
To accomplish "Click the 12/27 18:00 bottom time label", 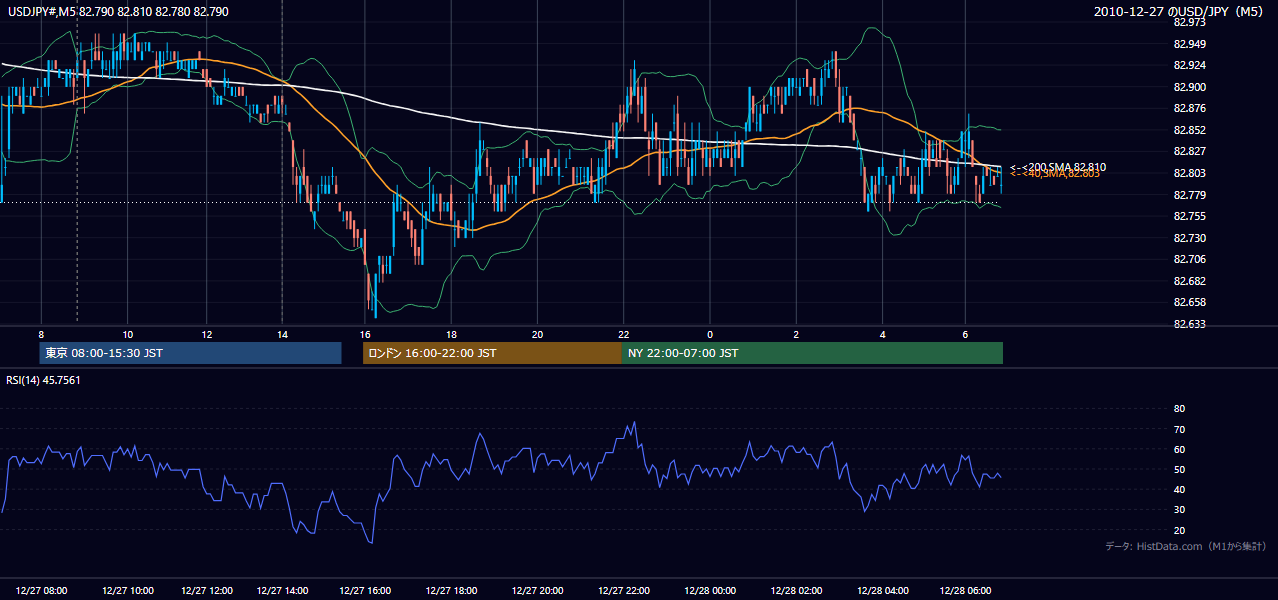I will 451,591.
